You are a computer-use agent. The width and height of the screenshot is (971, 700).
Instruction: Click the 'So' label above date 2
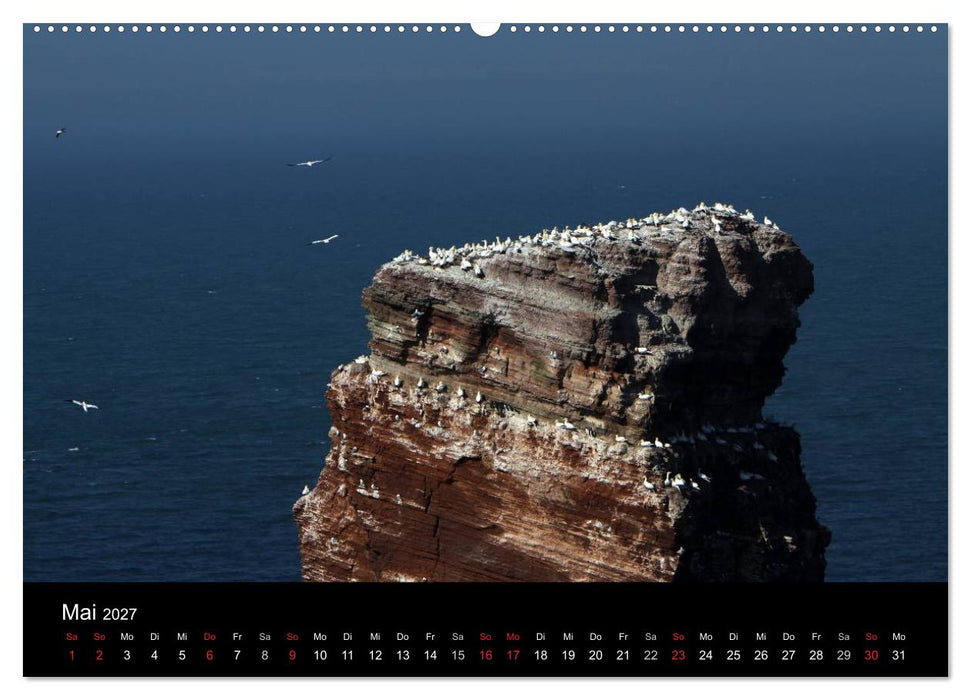[x=99, y=637]
